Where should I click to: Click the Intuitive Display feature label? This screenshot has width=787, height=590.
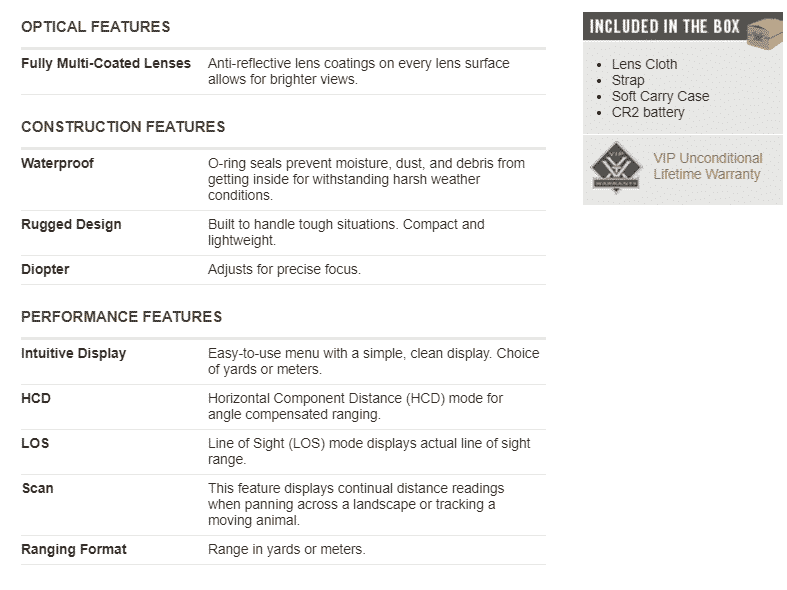(73, 353)
